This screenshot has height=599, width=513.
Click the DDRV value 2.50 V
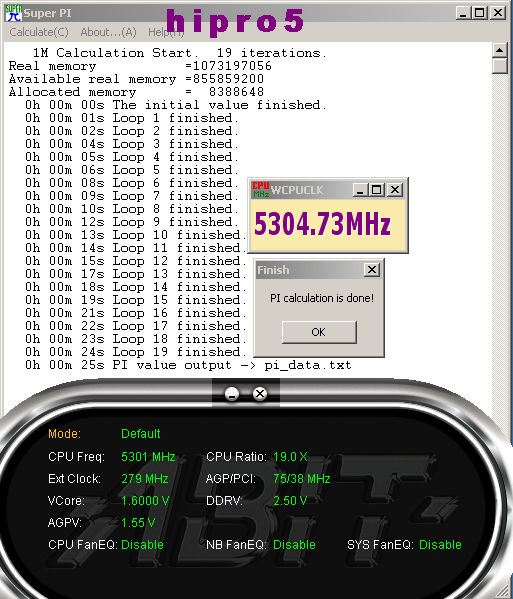[290, 500]
